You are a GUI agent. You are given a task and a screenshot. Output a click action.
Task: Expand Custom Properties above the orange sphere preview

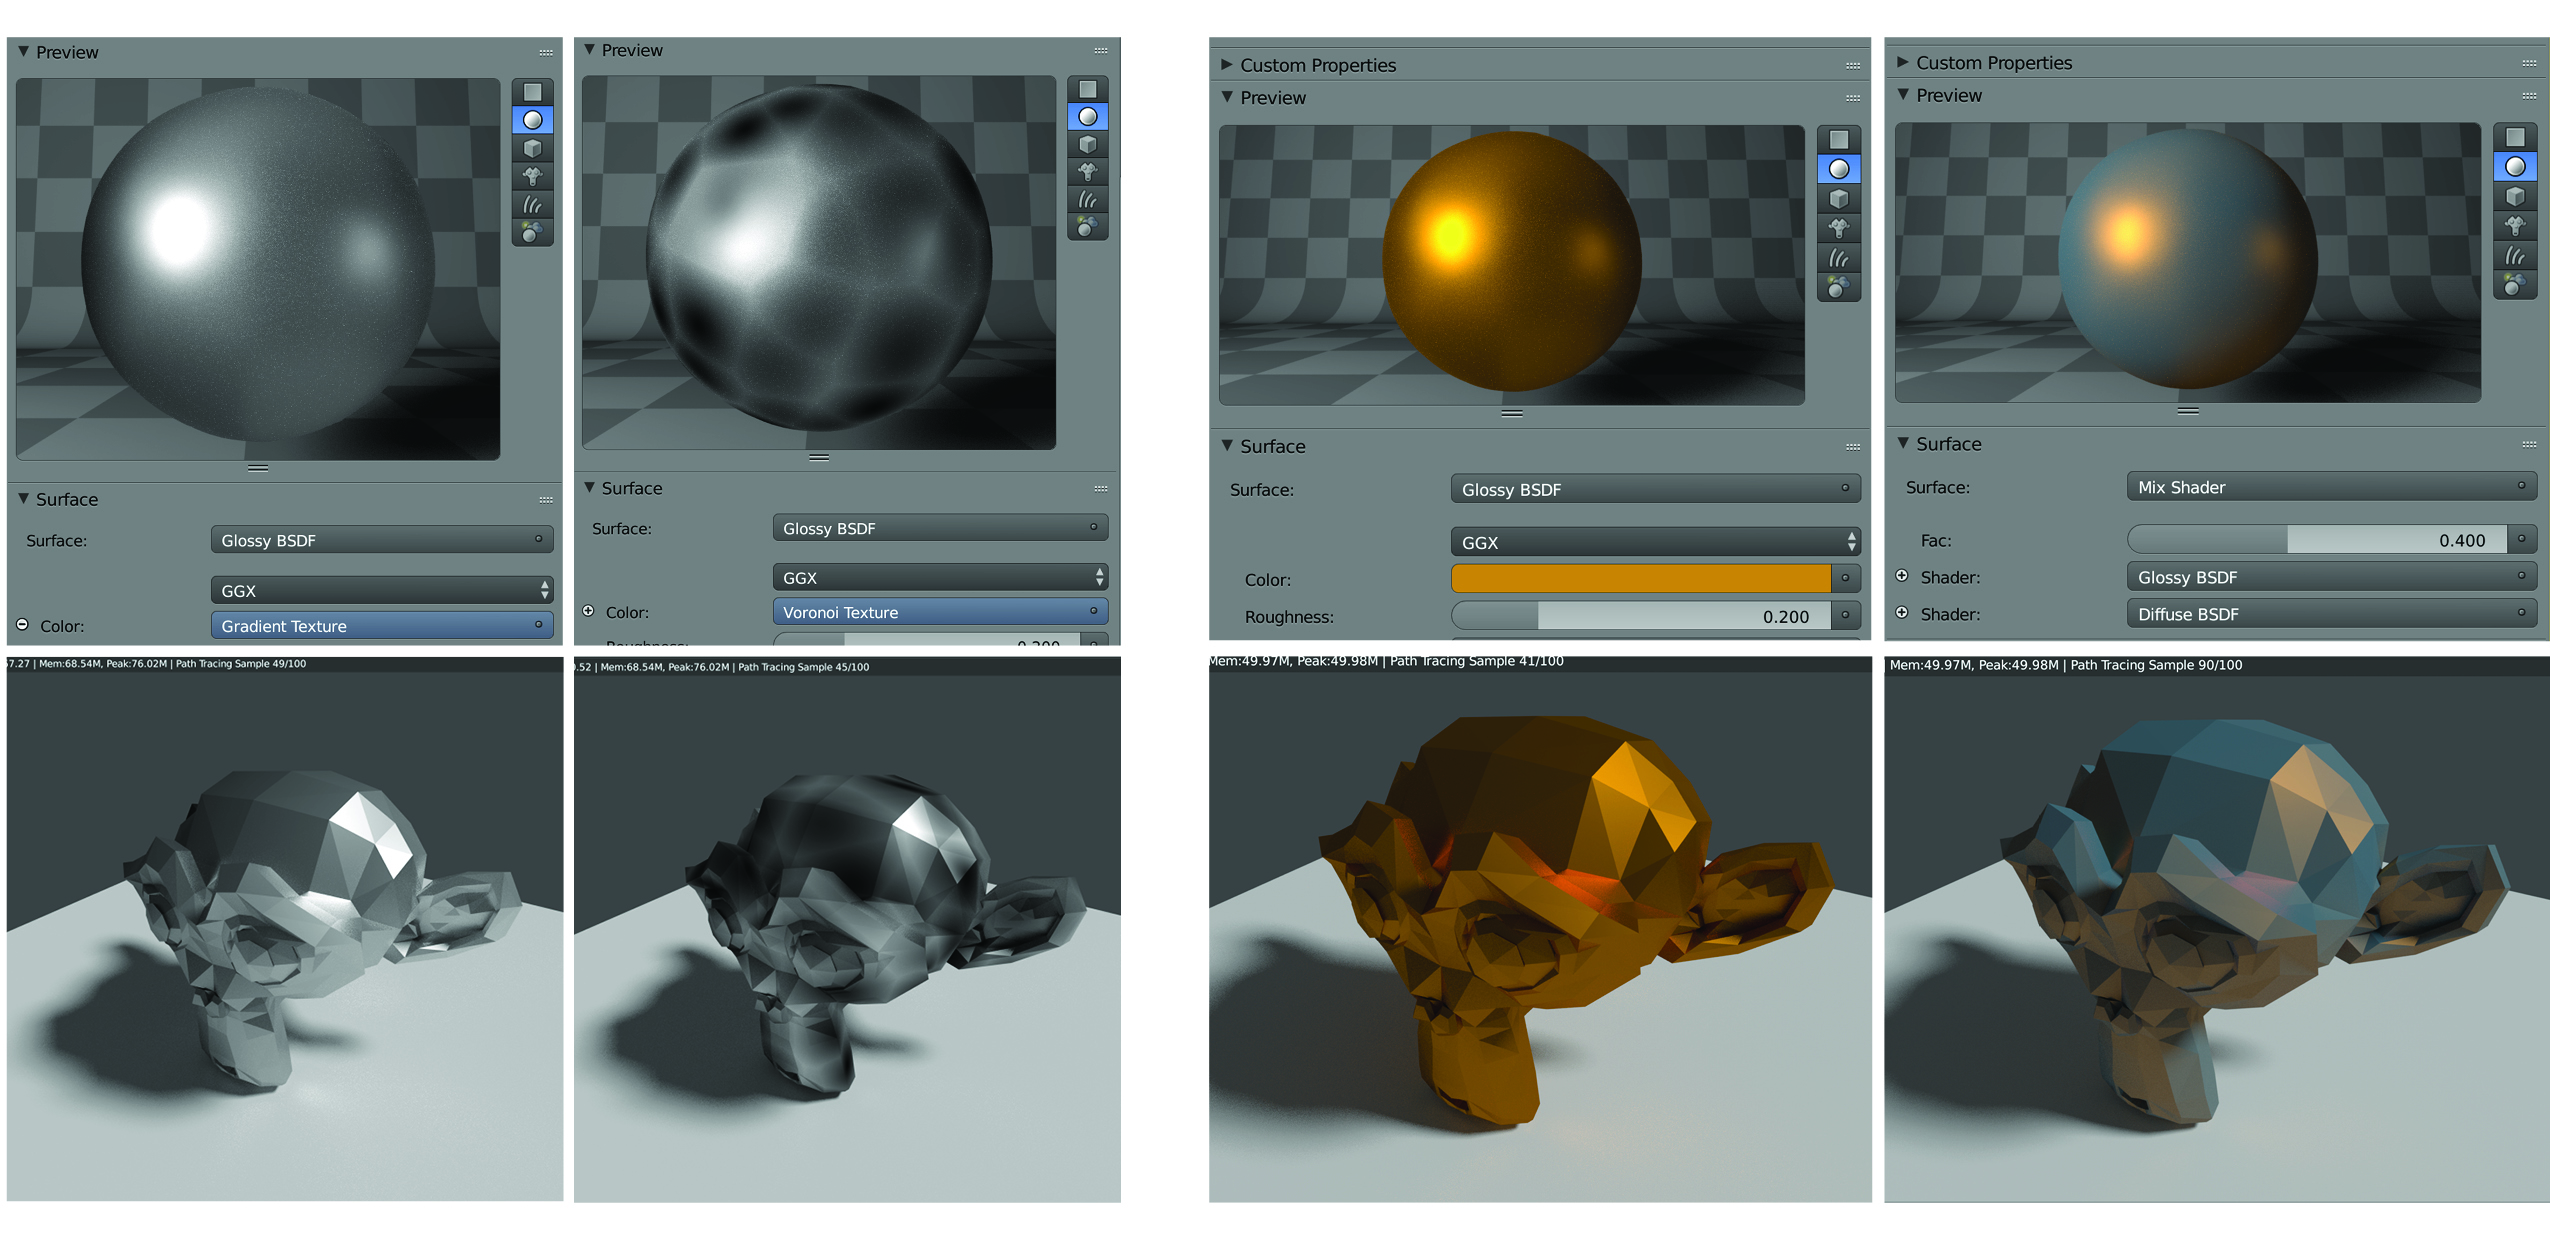(1226, 64)
